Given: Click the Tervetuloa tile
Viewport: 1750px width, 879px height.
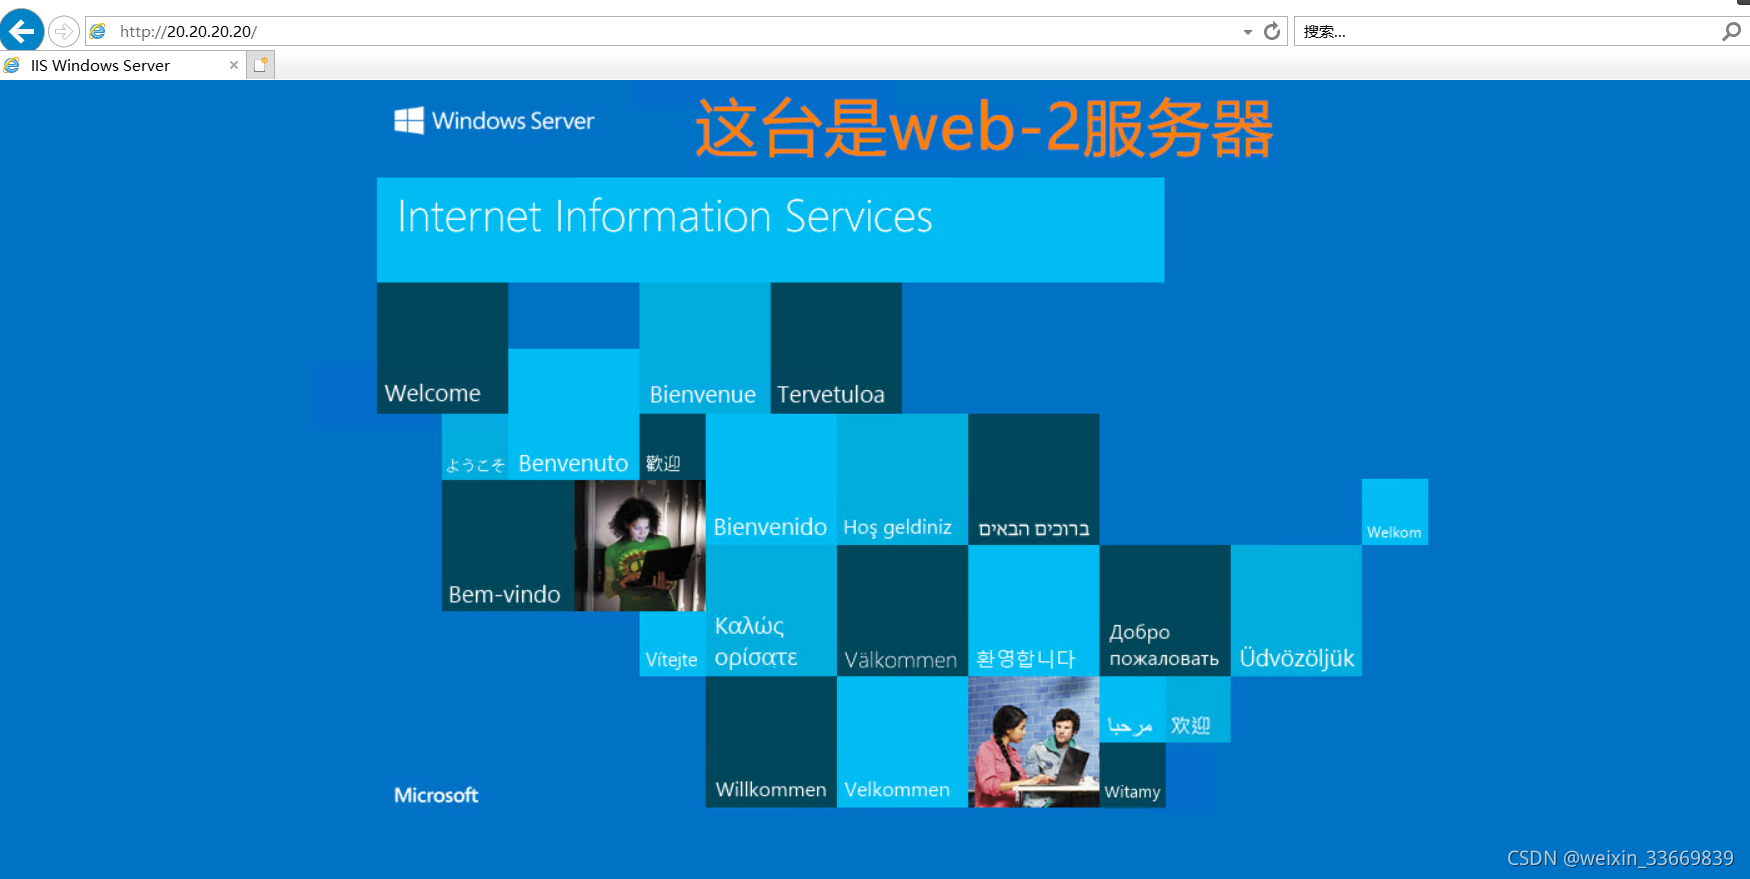Looking at the screenshot, I should pos(836,348).
